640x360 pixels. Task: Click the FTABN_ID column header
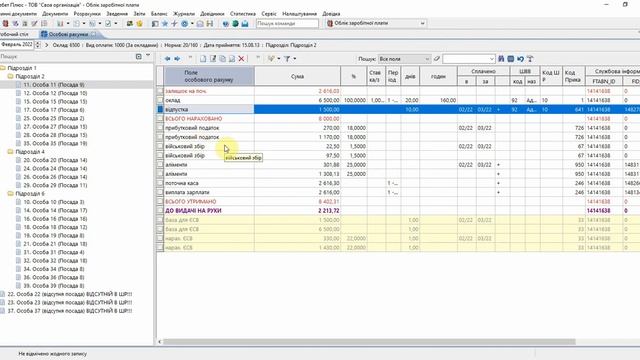point(604,82)
